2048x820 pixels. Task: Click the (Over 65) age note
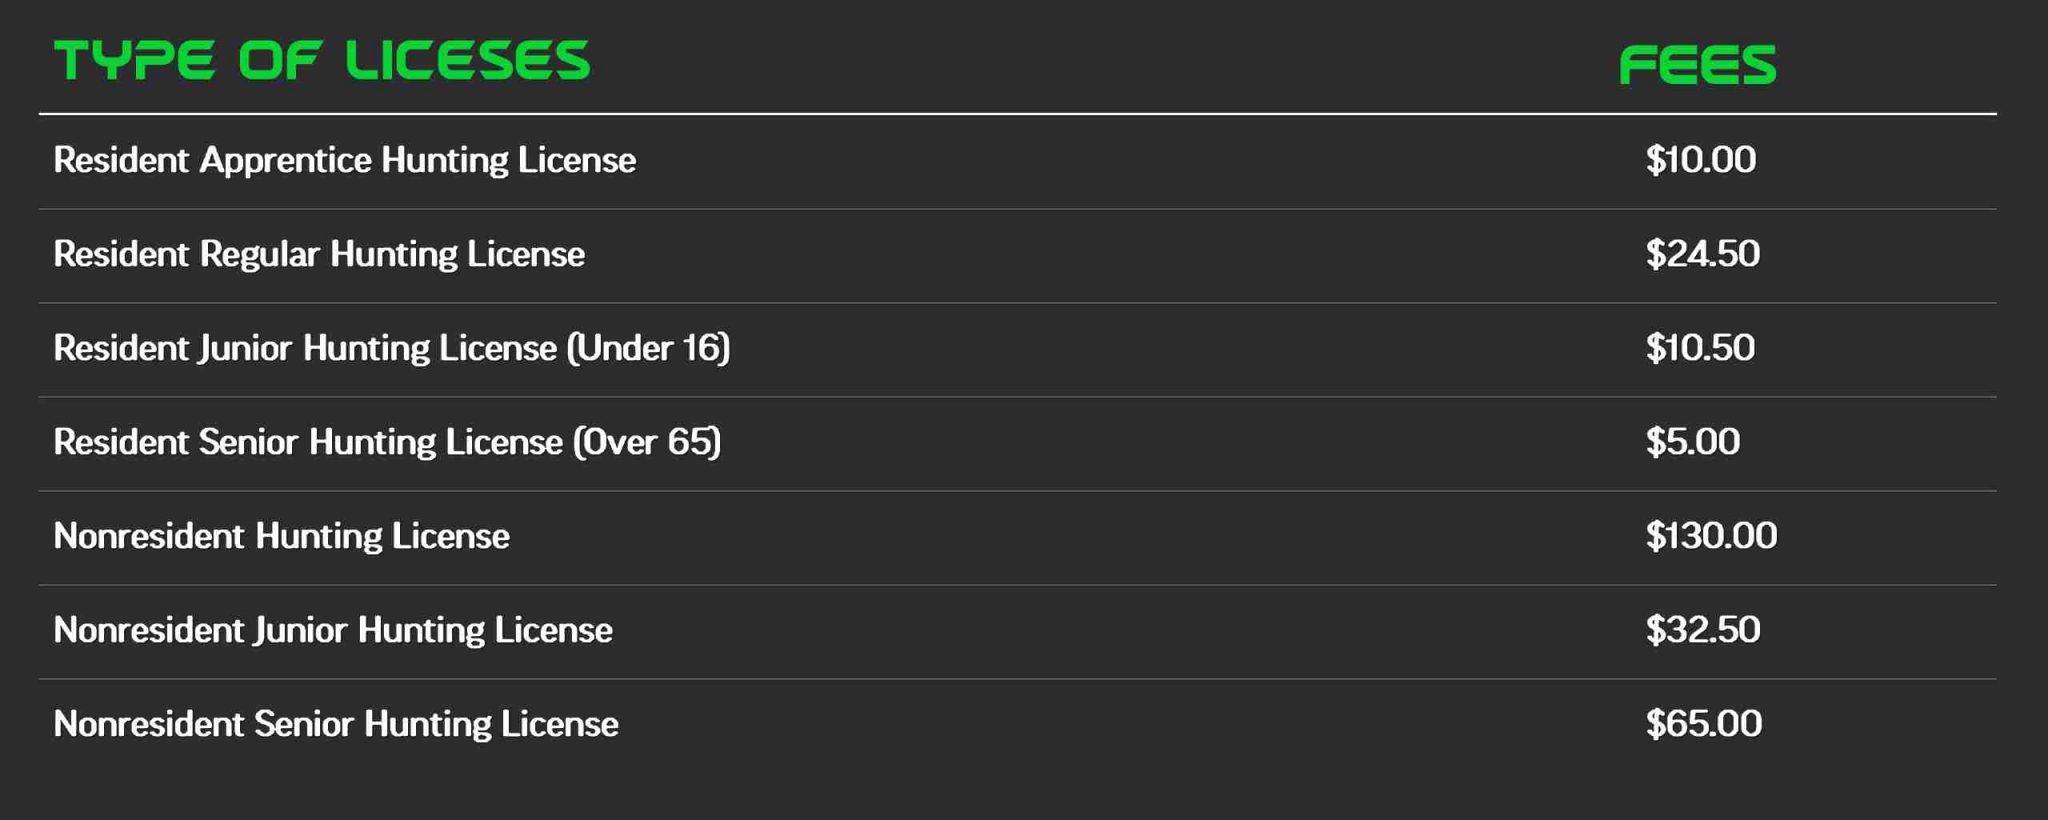647,443
